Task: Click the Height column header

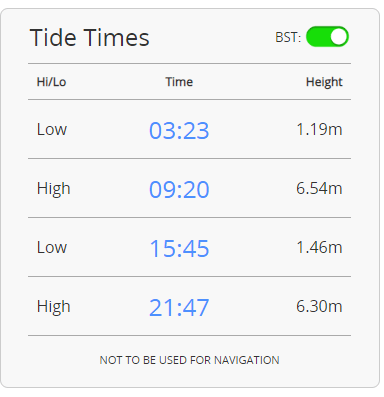Action: pos(324,82)
